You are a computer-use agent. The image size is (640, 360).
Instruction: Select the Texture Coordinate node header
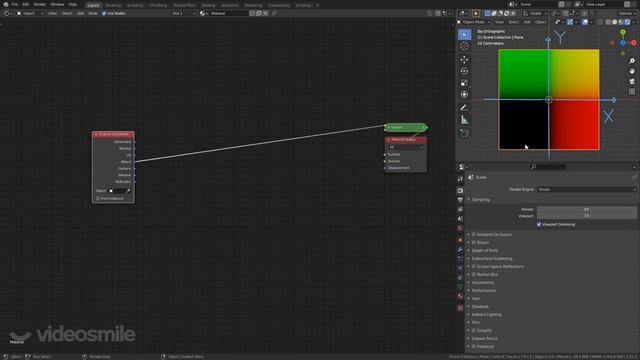pyautogui.click(x=113, y=134)
